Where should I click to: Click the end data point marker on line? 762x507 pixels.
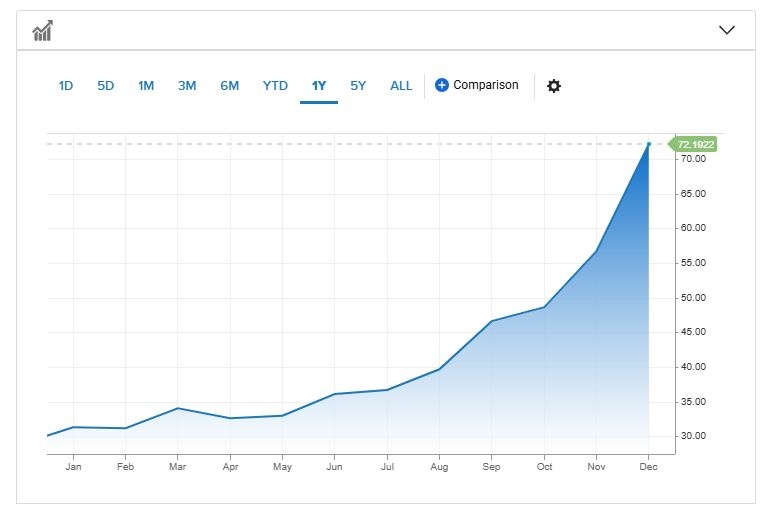click(x=649, y=144)
